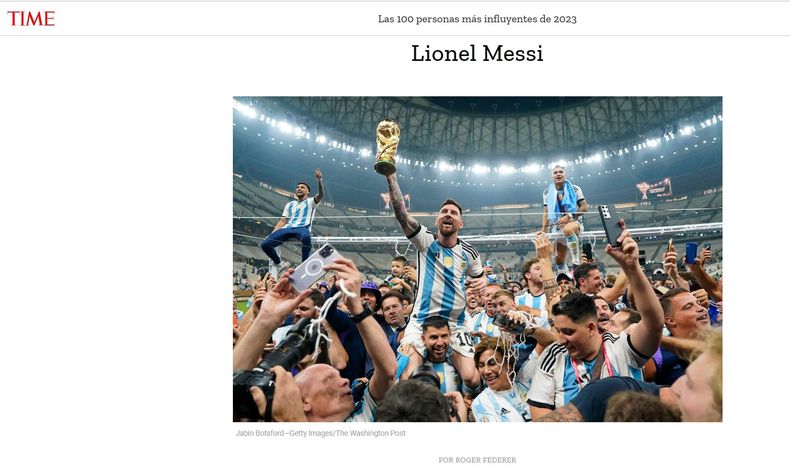Click the stadium scoreboard screen at right

pyautogui.click(x=654, y=189)
